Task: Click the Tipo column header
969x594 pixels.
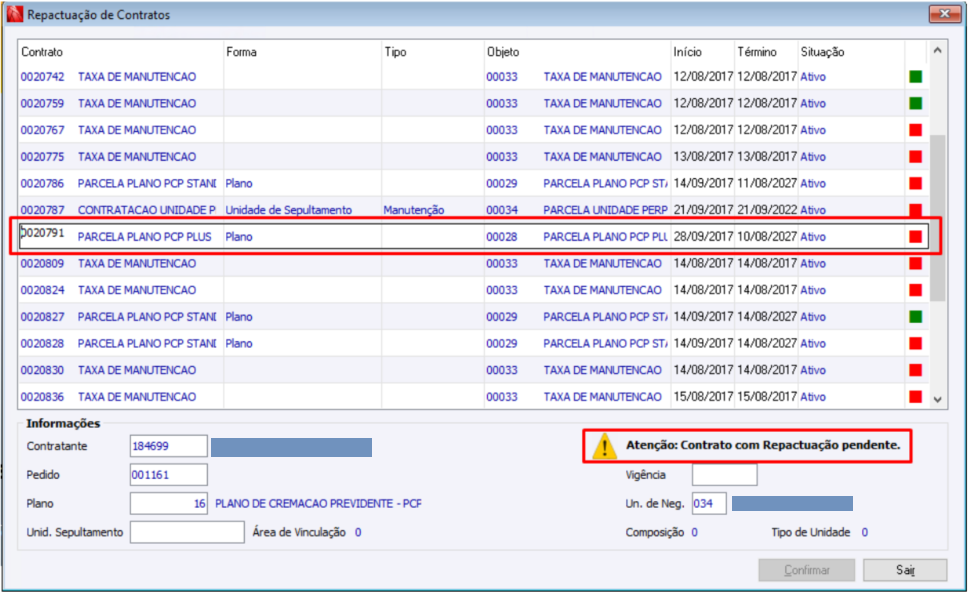Action: [x=396, y=52]
